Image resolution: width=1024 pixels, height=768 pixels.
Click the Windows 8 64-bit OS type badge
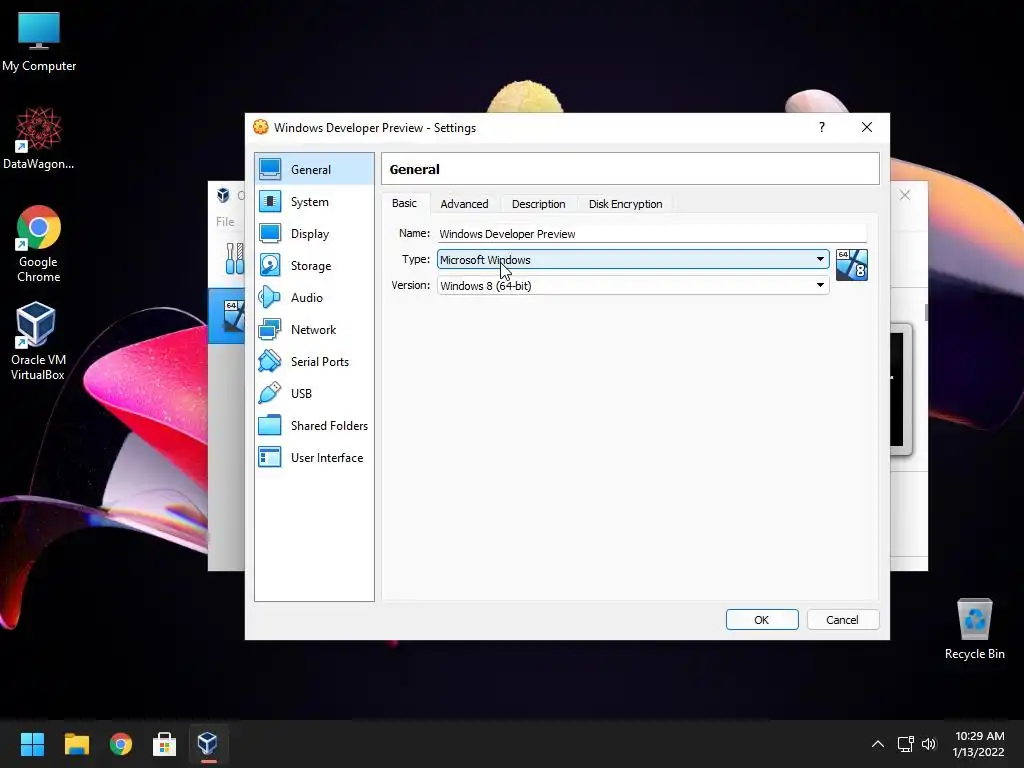coord(852,265)
